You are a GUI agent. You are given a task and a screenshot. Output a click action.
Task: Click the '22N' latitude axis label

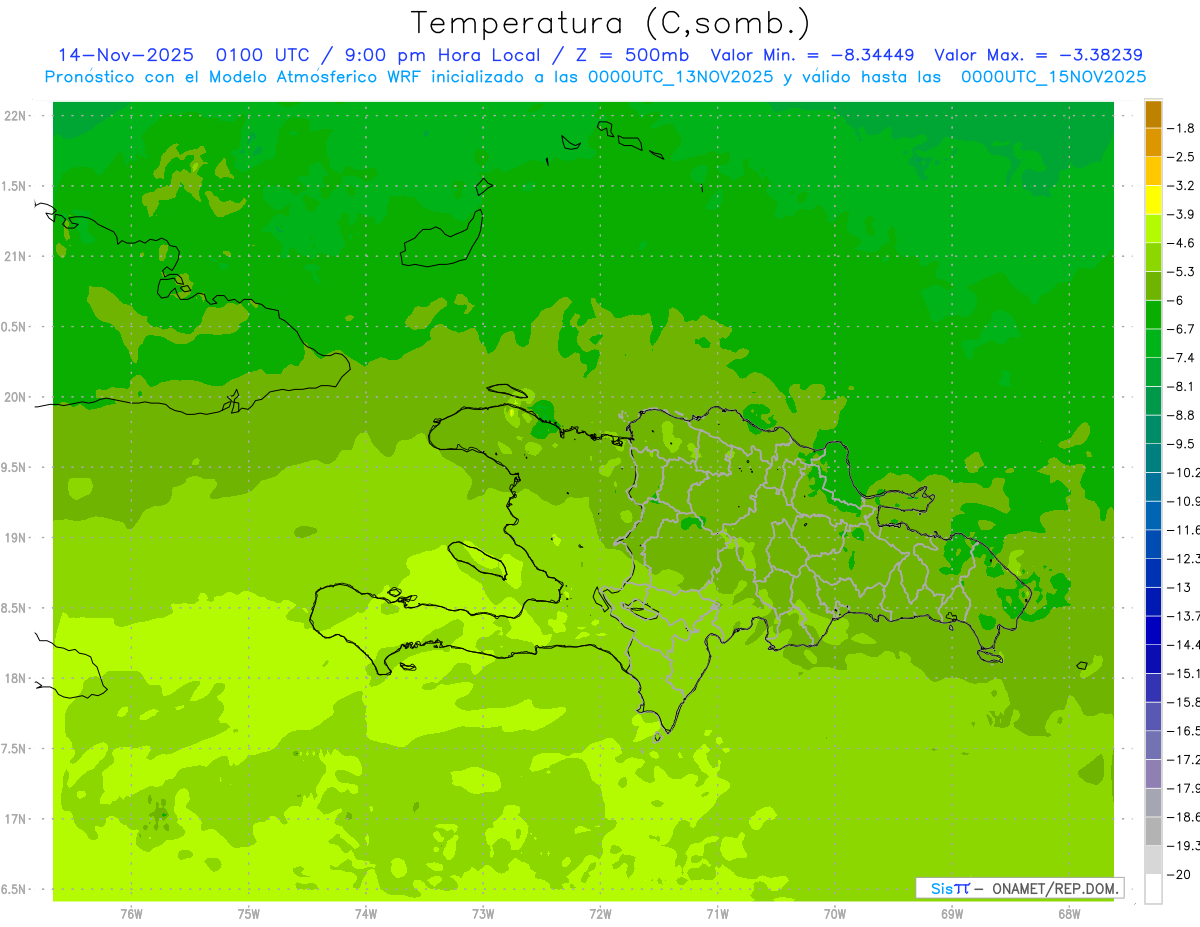tap(16, 116)
